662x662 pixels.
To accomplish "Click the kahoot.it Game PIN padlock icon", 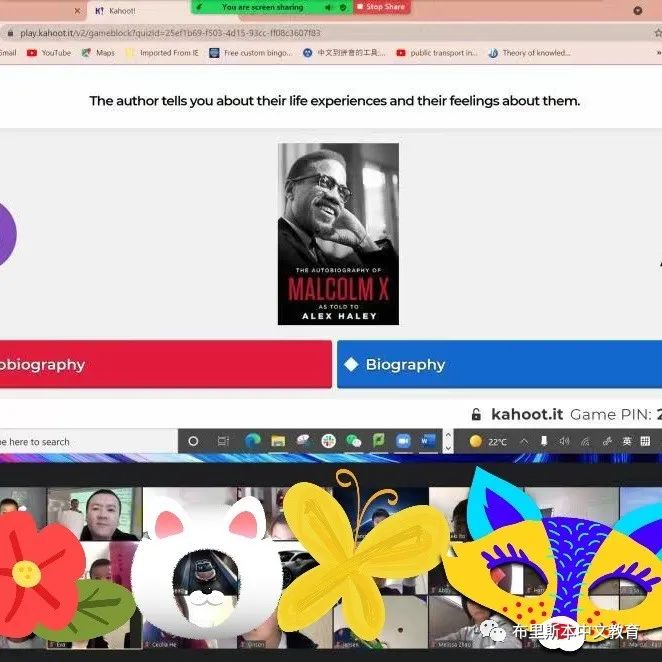I will 476,414.
